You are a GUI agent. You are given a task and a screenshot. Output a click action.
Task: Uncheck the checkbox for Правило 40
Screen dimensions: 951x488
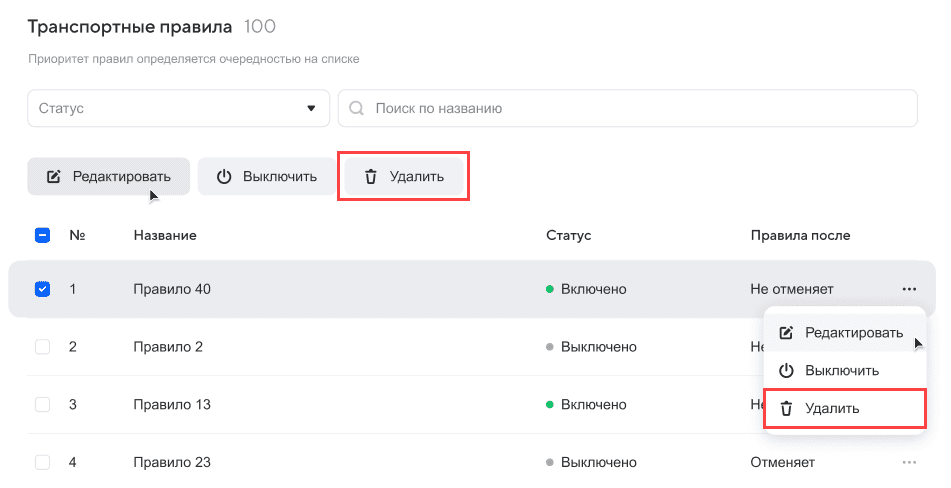click(42, 289)
